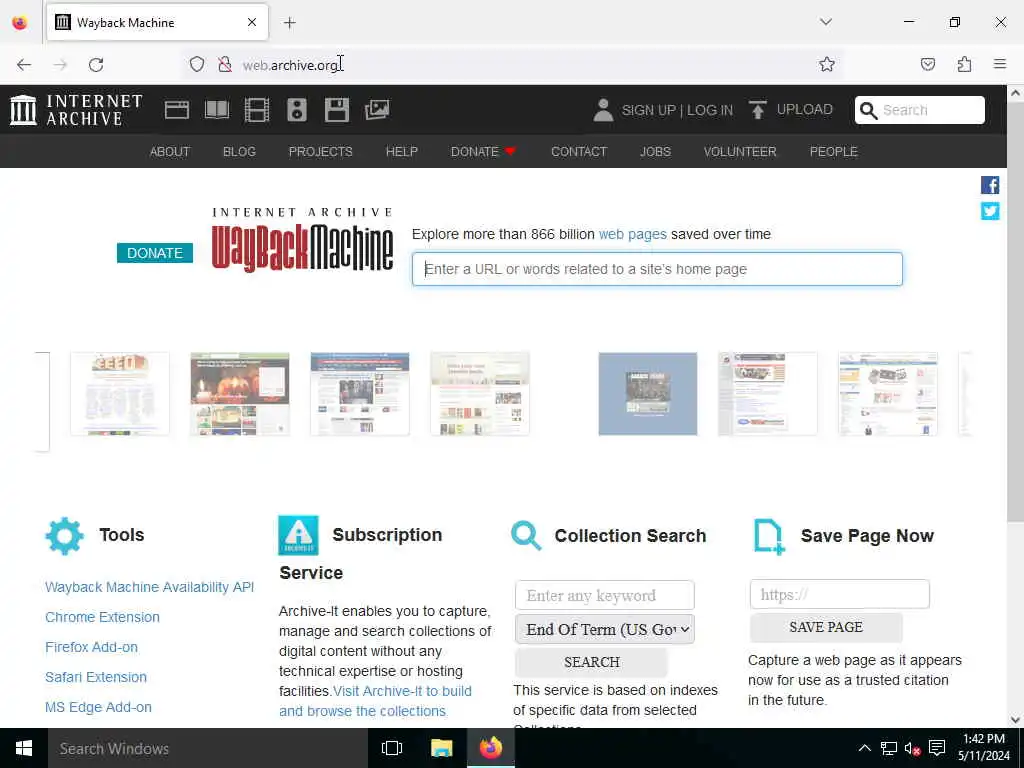Screen dimensions: 1024x768
Task: Open Windows Start menu
Action: coord(24,748)
